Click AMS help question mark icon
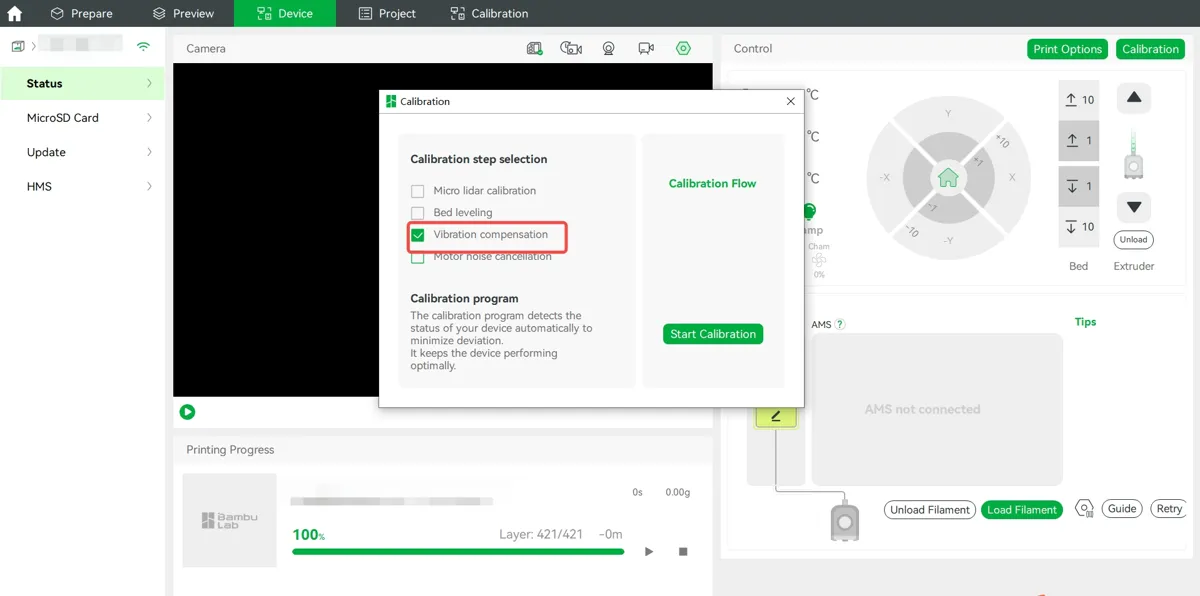Image resolution: width=1200 pixels, height=596 pixels. click(x=840, y=324)
